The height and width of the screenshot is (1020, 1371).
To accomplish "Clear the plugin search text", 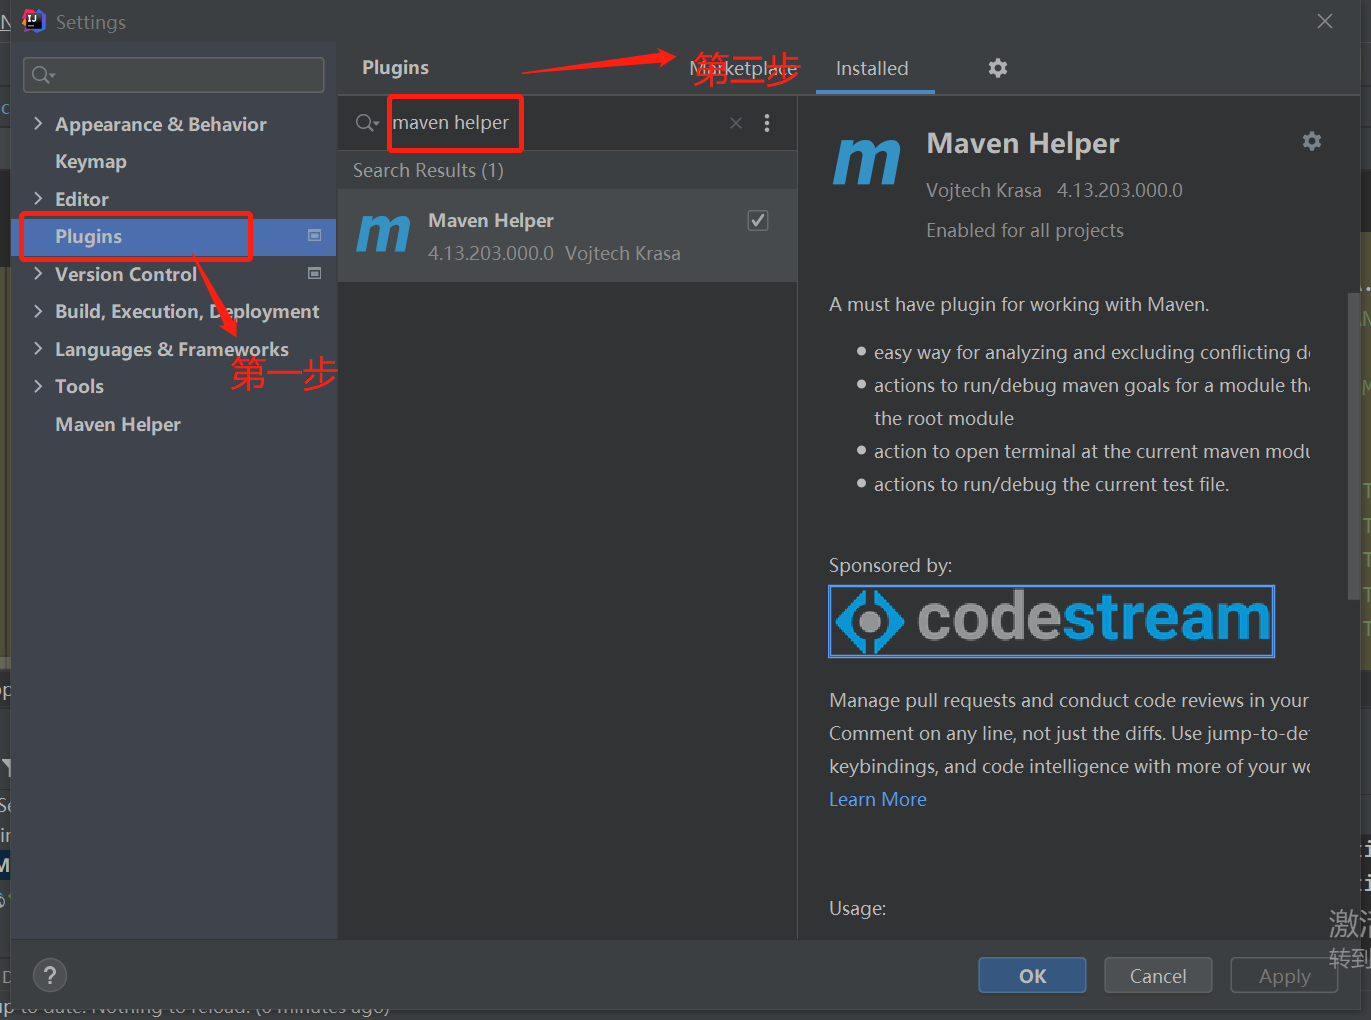I will (736, 123).
